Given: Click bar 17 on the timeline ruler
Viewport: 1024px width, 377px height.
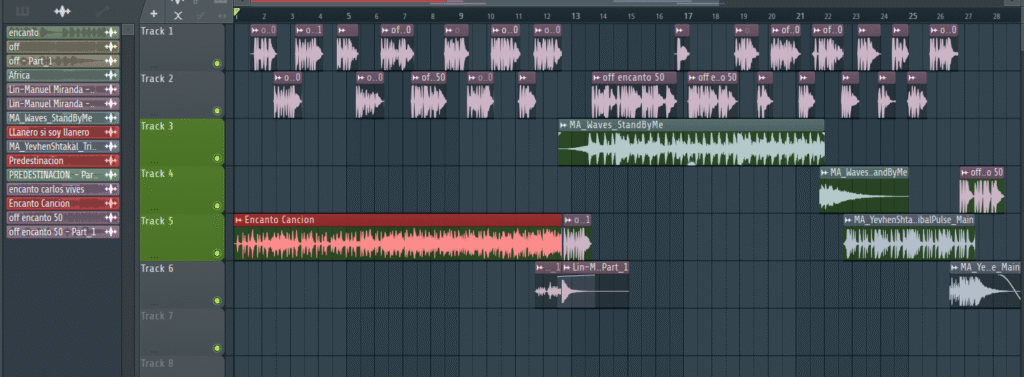Looking at the screenshot, I should [688, 16].
